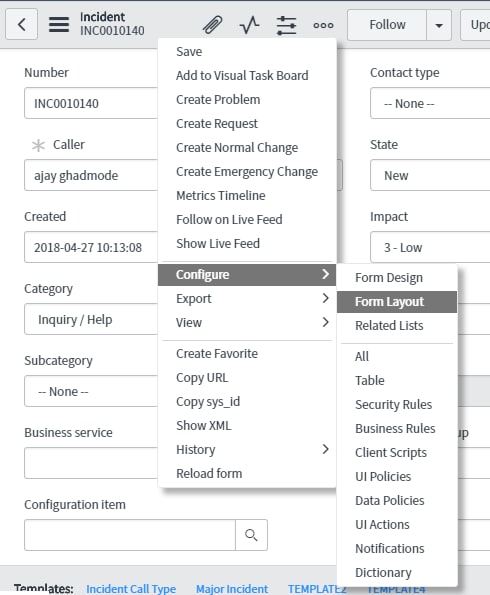Open personalize form sliders icon
490x595 pixels.
[286, 25]
